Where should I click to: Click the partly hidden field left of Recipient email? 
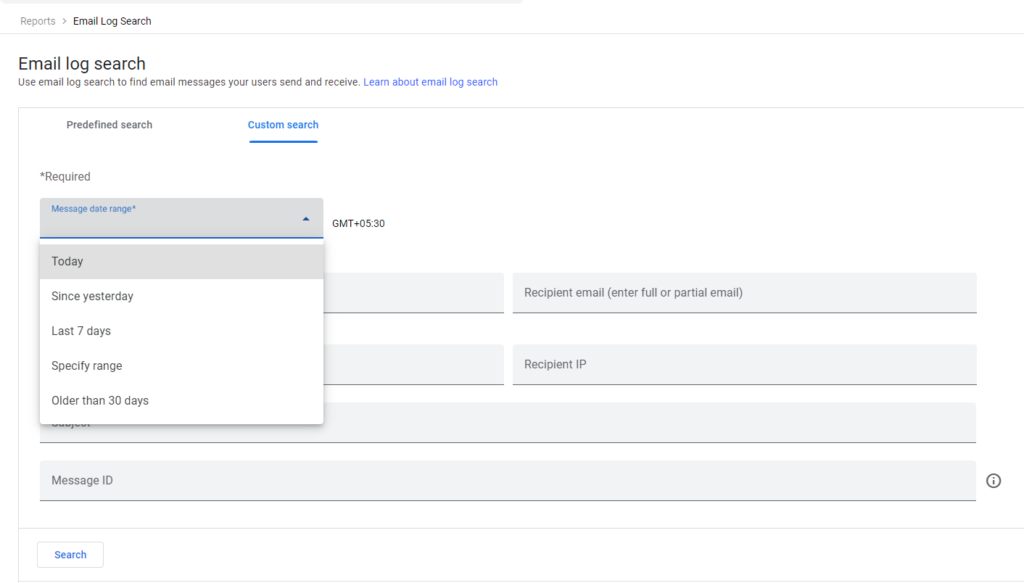click(x=413, y=293)
